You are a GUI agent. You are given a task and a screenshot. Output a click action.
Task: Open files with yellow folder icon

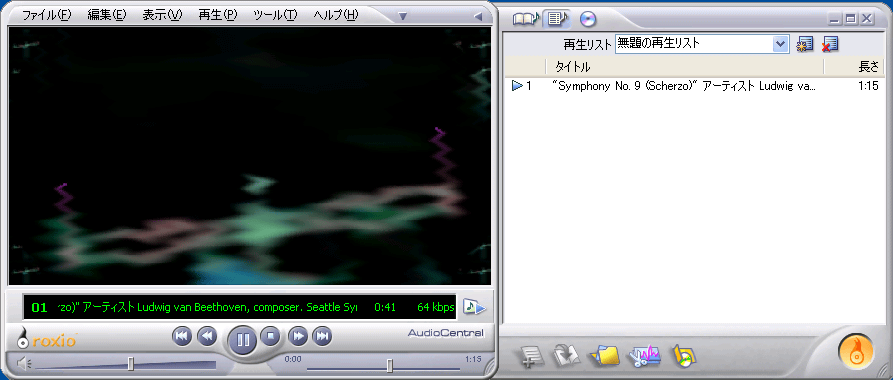click(x=606, y=356)
